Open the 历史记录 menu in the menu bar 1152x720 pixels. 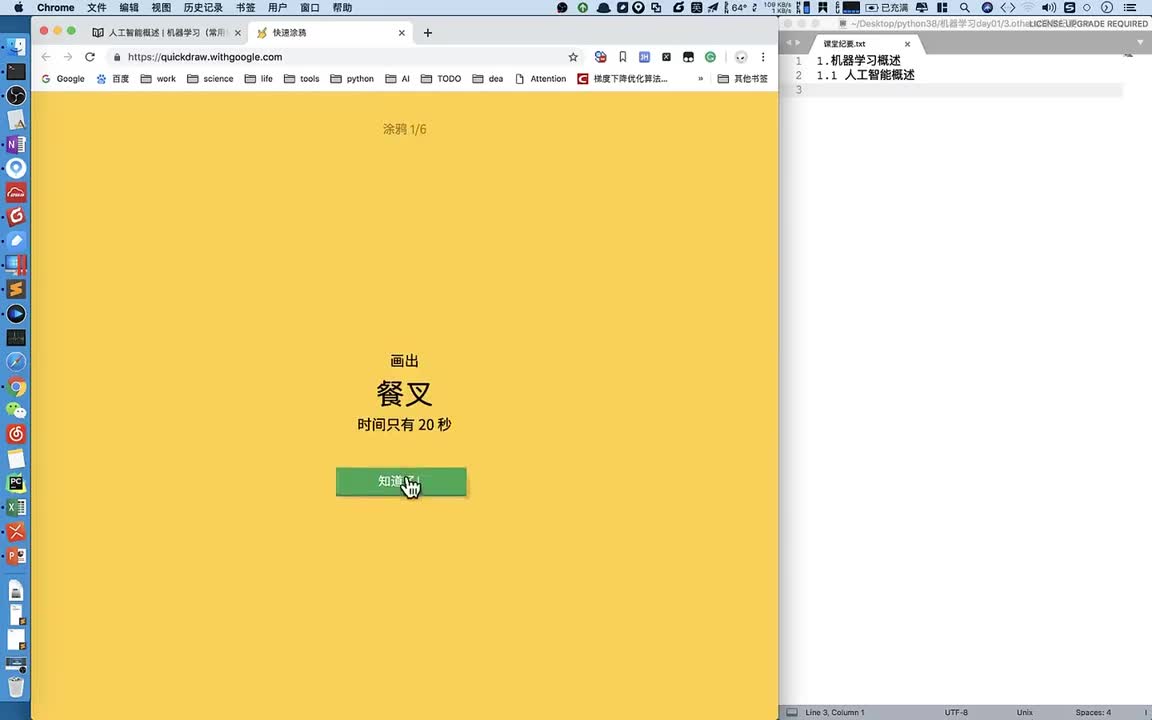[203, 7]
